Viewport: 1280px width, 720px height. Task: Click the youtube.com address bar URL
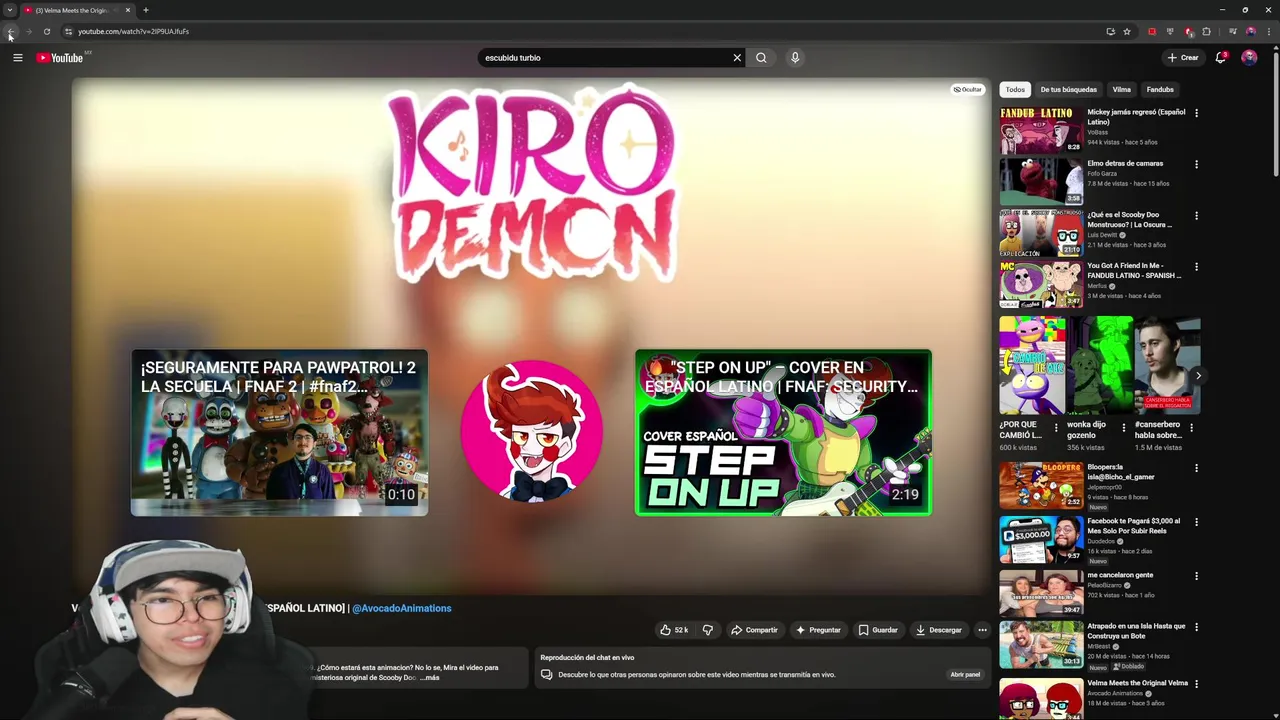(133, 31)
